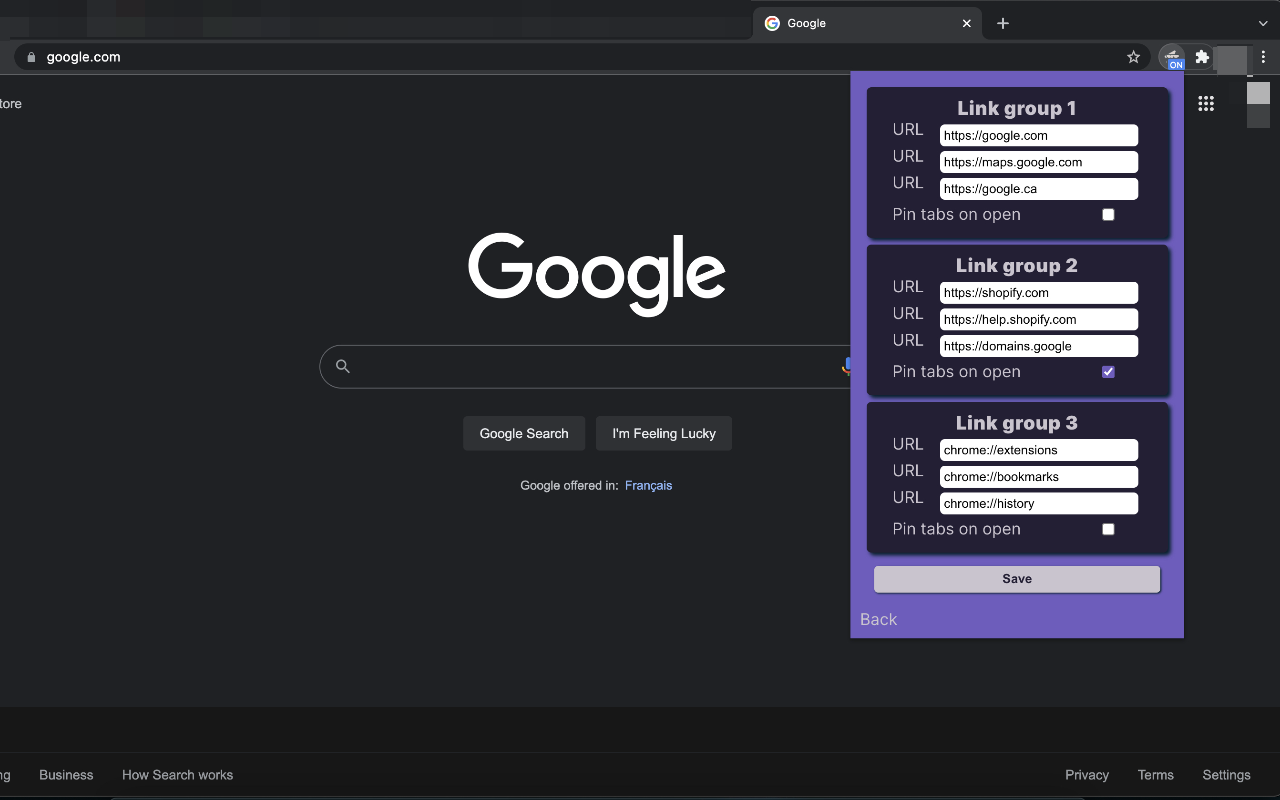Edit the https://maps.google.com URL field
Image resolution: width=1280 pixels, height=800 pixels.
(1039, 162)
